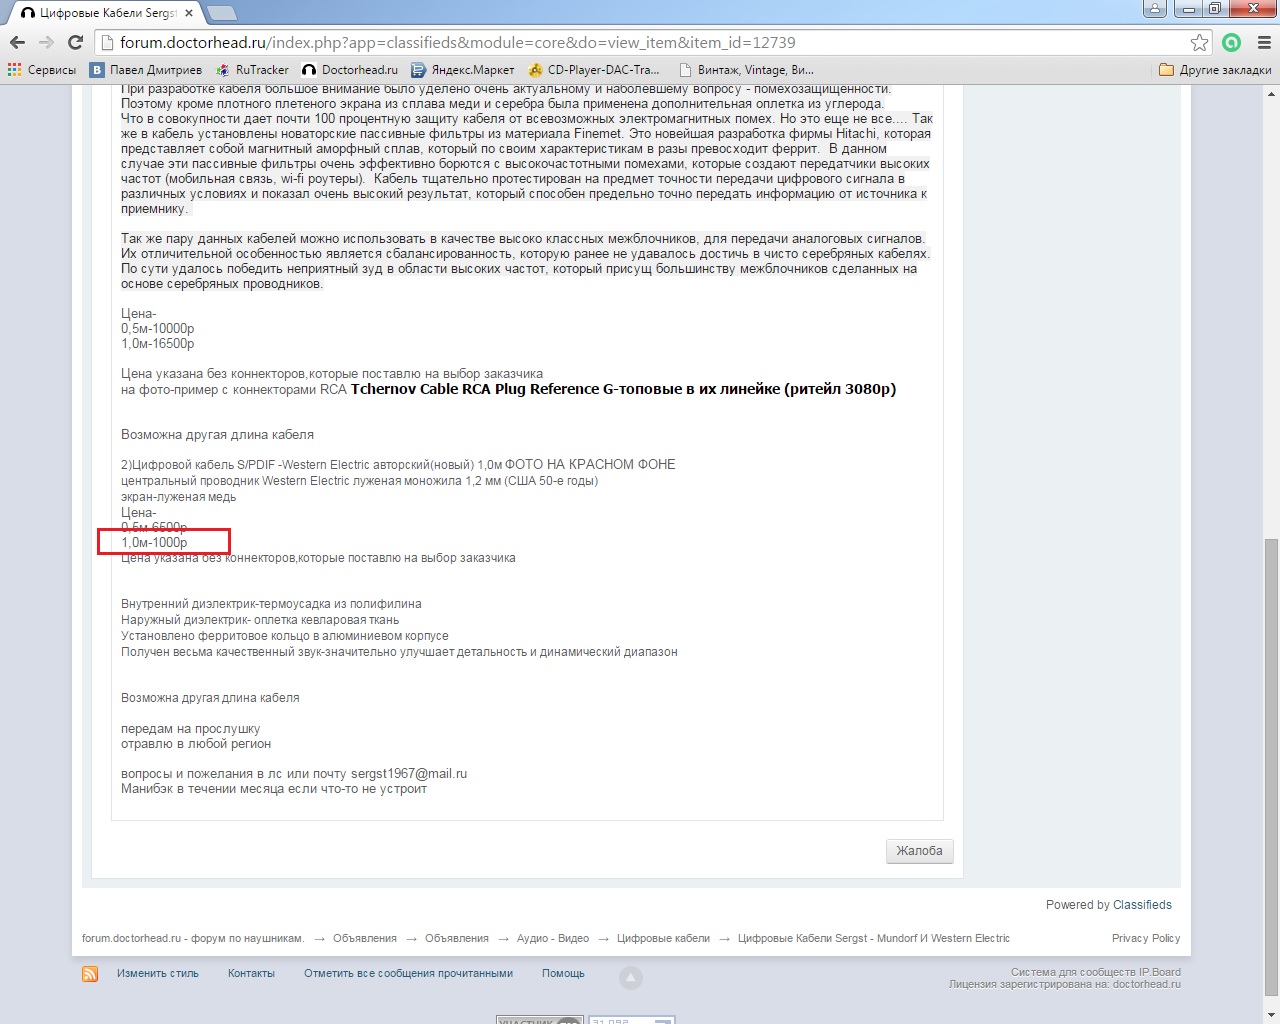1280x1024 pixels.
Task: Go to forum.doctorhead.ru breadcrumb home
Action: click(193, 938)
